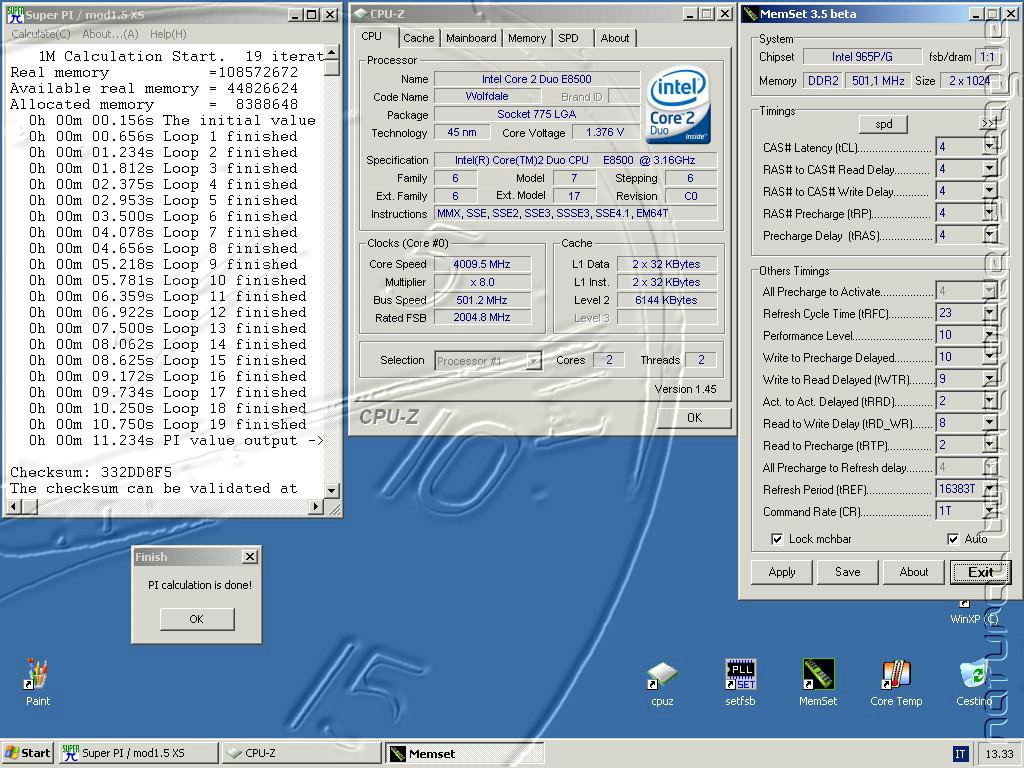Open the Help(H) menu in Super PI
The height and width of the screenshot is (768, 1024).
point(168,34)
